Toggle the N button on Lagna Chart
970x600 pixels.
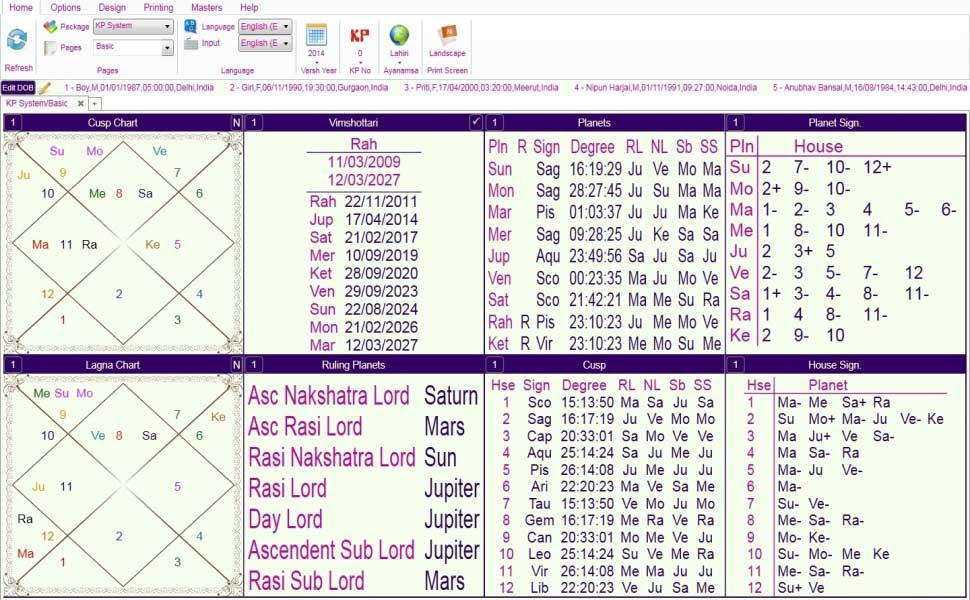click(236, 365)
